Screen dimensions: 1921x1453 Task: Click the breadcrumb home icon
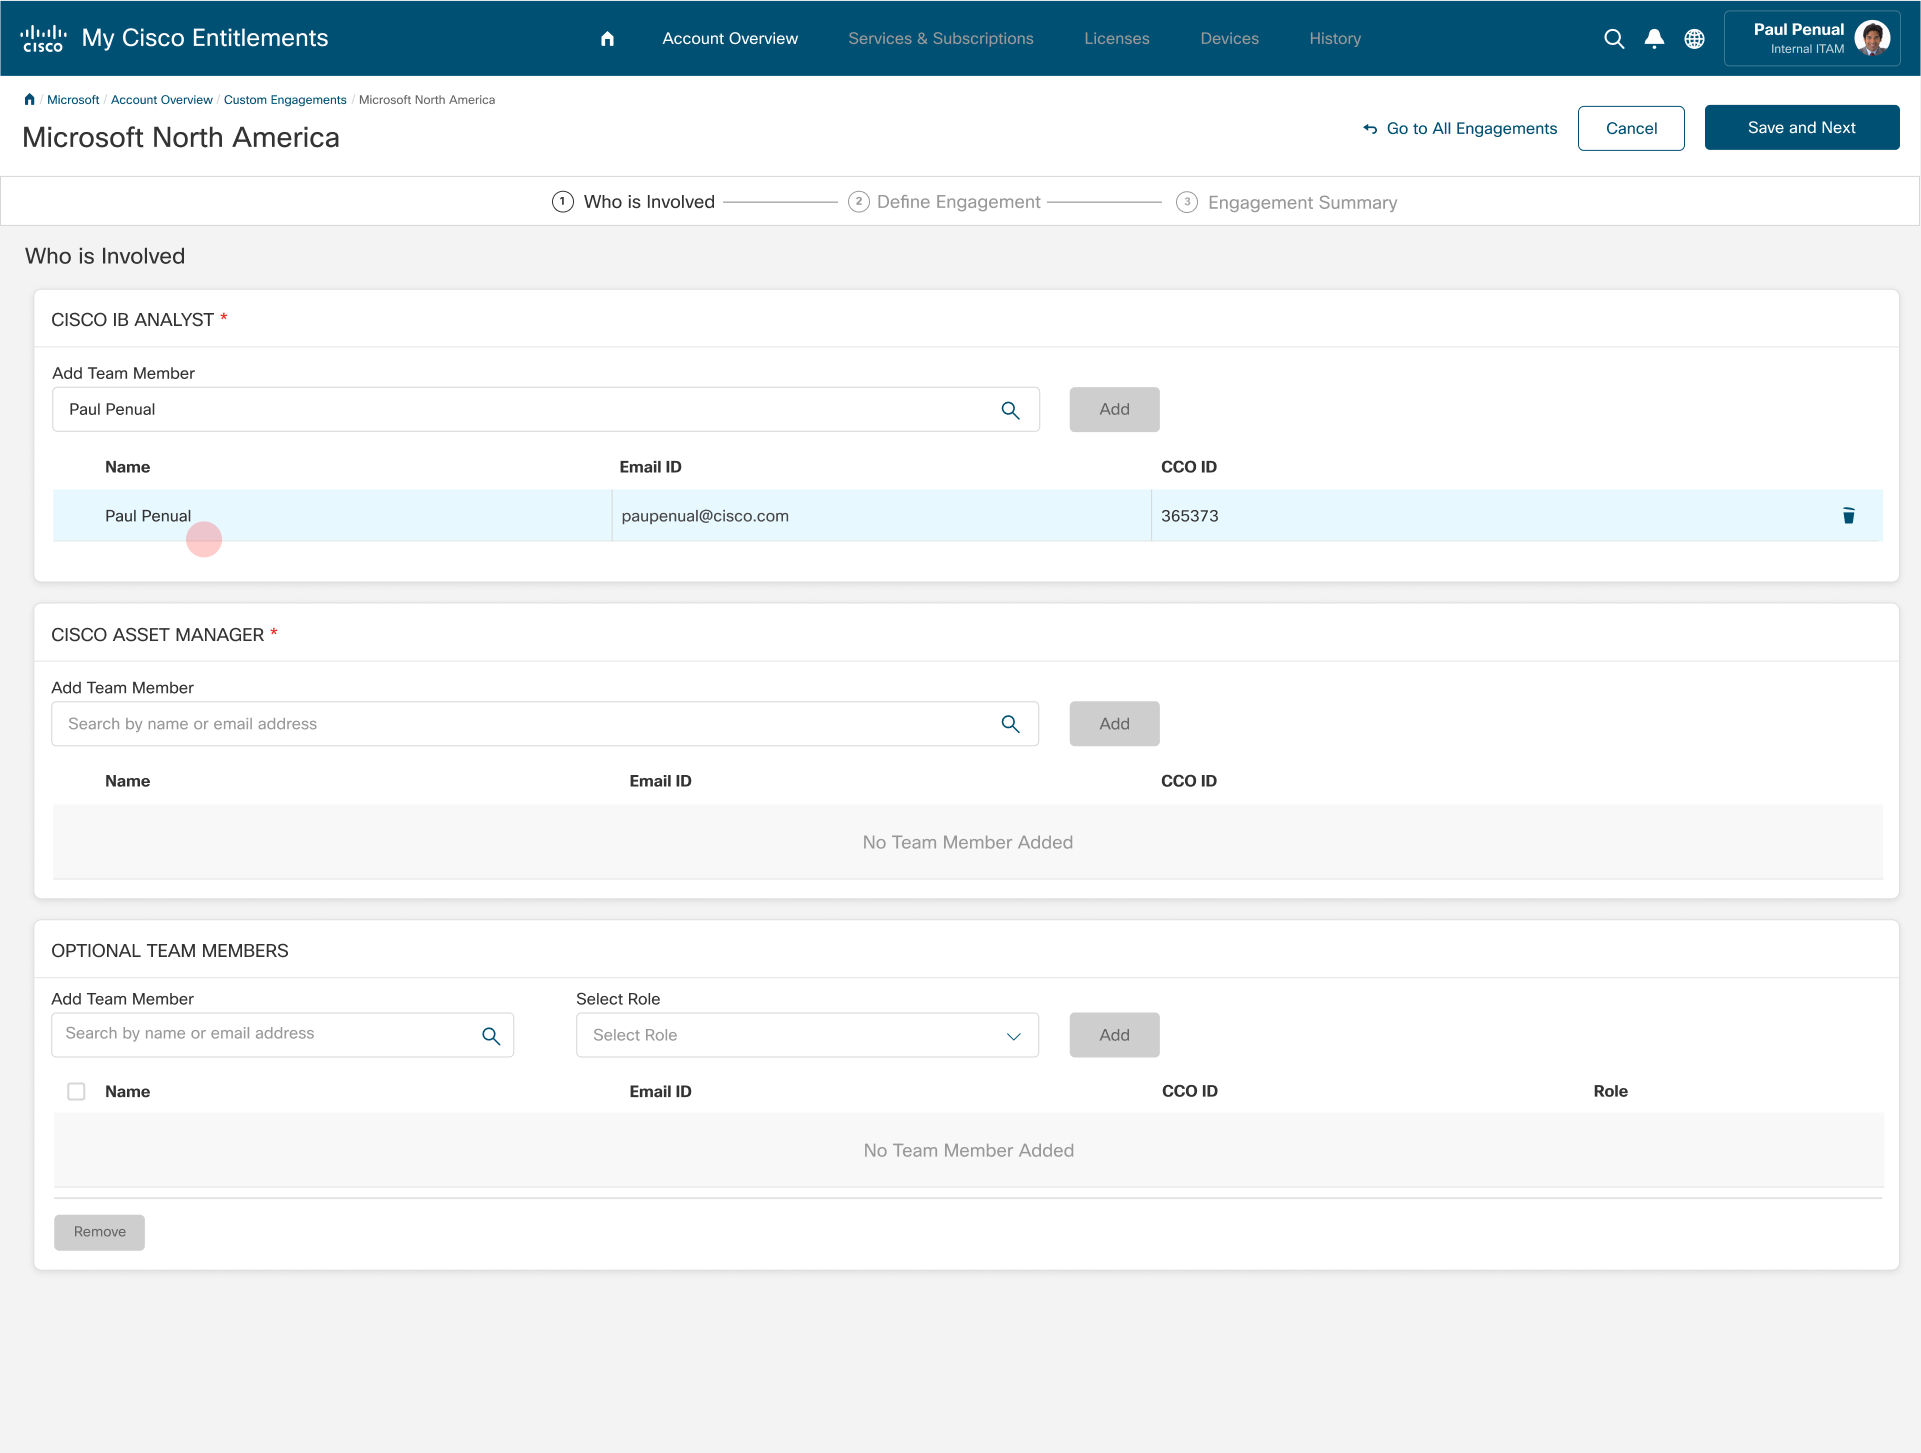click(x=30, y=99)
